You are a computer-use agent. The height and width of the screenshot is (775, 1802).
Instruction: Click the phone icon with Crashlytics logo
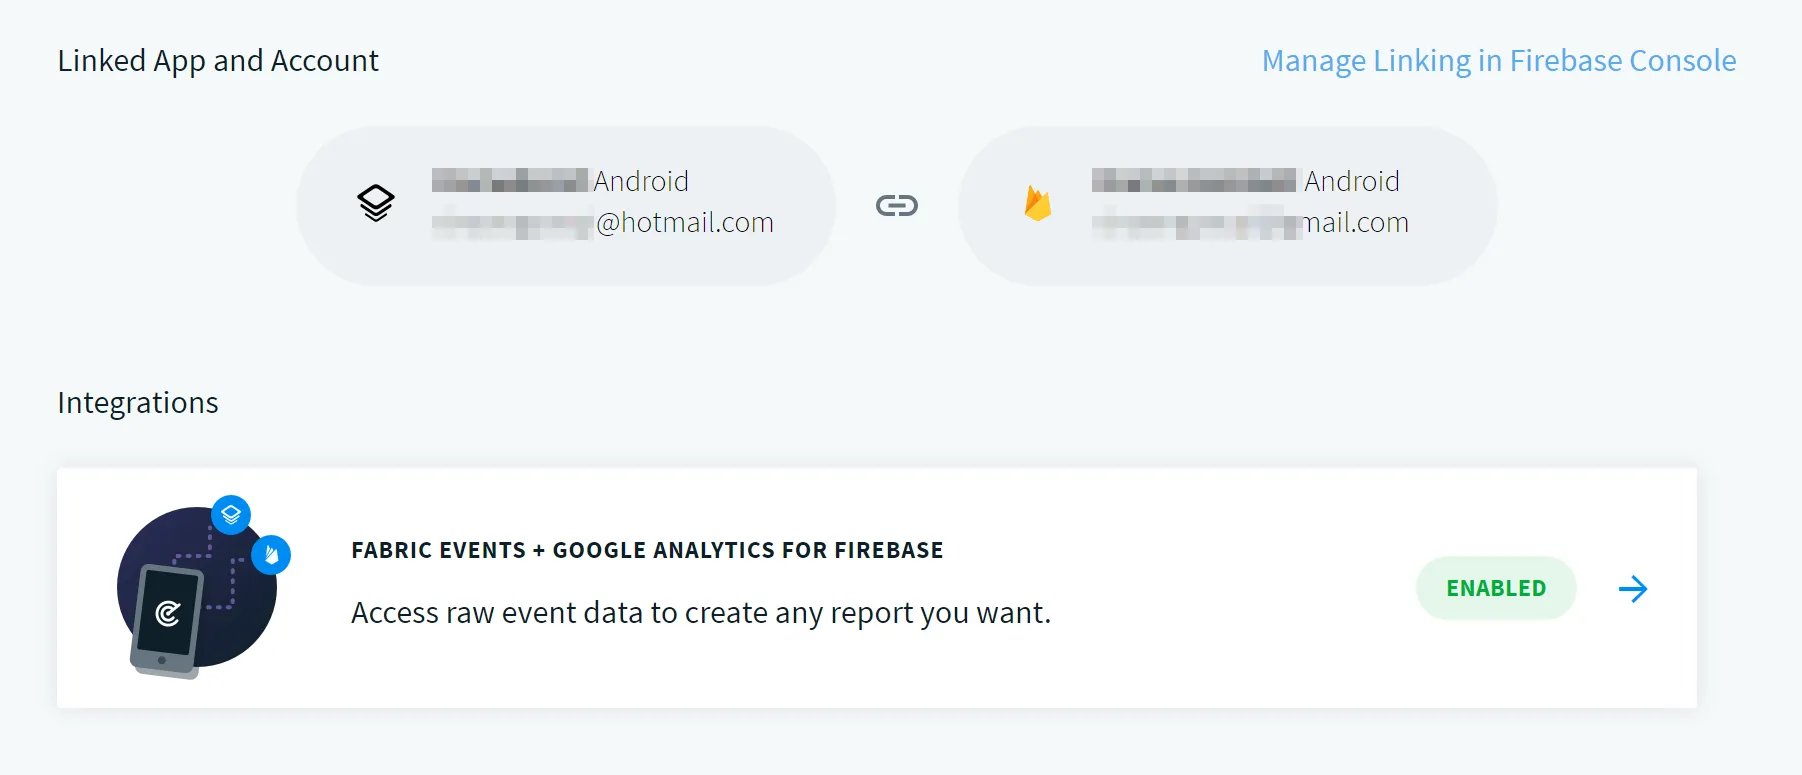pyautogui.click(x=166, y=615)
